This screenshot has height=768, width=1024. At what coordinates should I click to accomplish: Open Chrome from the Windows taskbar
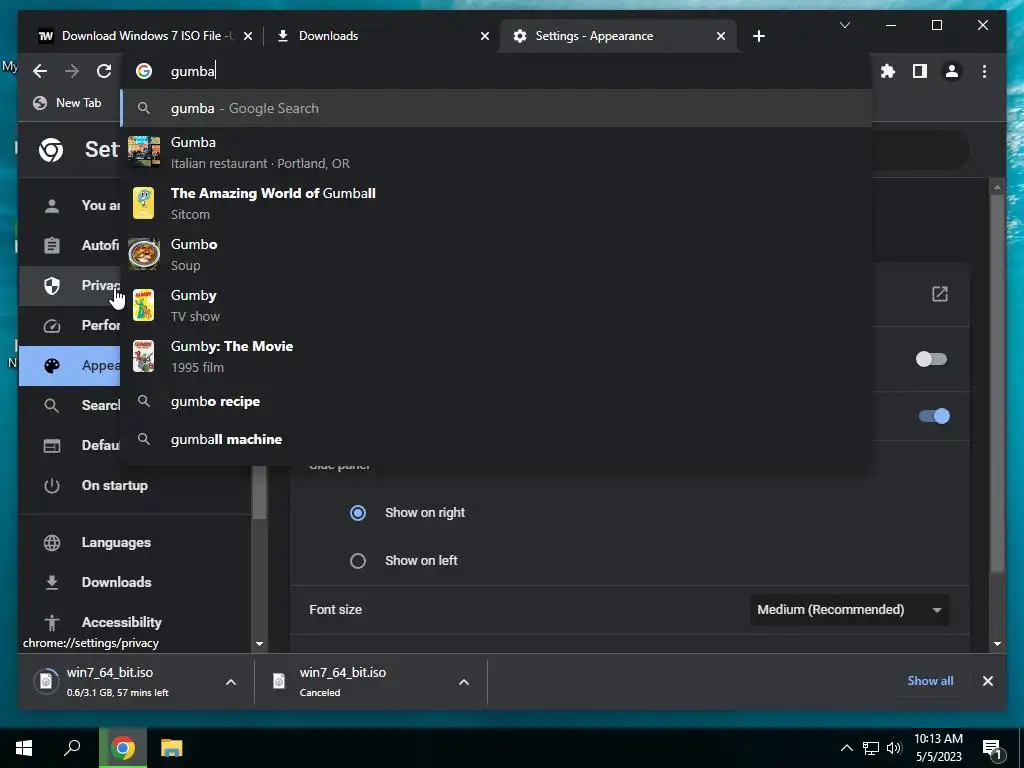122,748
